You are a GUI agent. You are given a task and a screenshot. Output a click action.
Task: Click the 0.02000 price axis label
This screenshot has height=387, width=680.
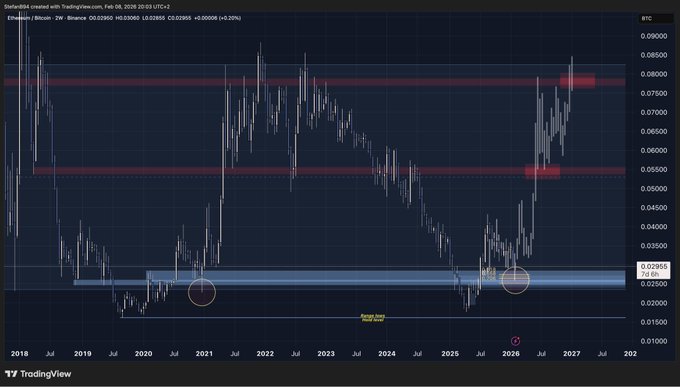(x=654, y=303)
